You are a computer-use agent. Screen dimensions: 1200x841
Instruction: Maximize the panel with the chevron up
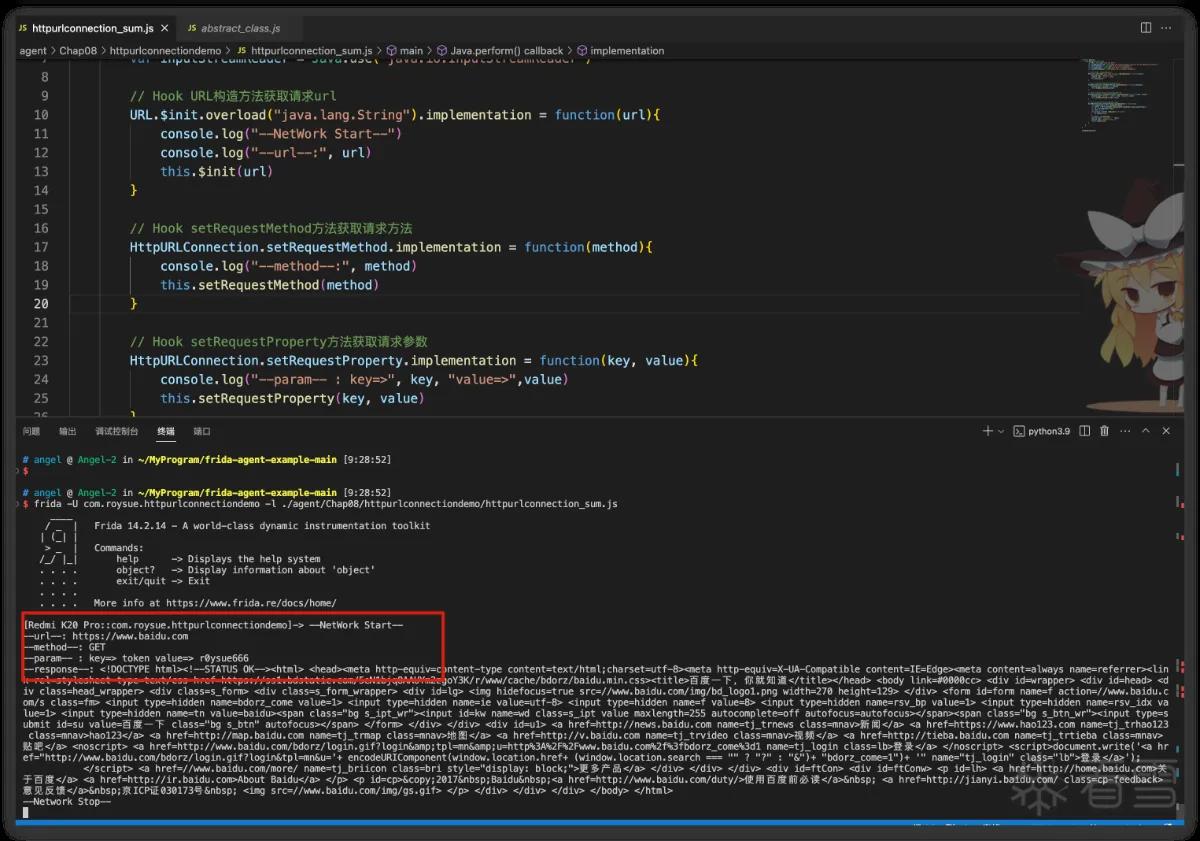coord(1147,431)
